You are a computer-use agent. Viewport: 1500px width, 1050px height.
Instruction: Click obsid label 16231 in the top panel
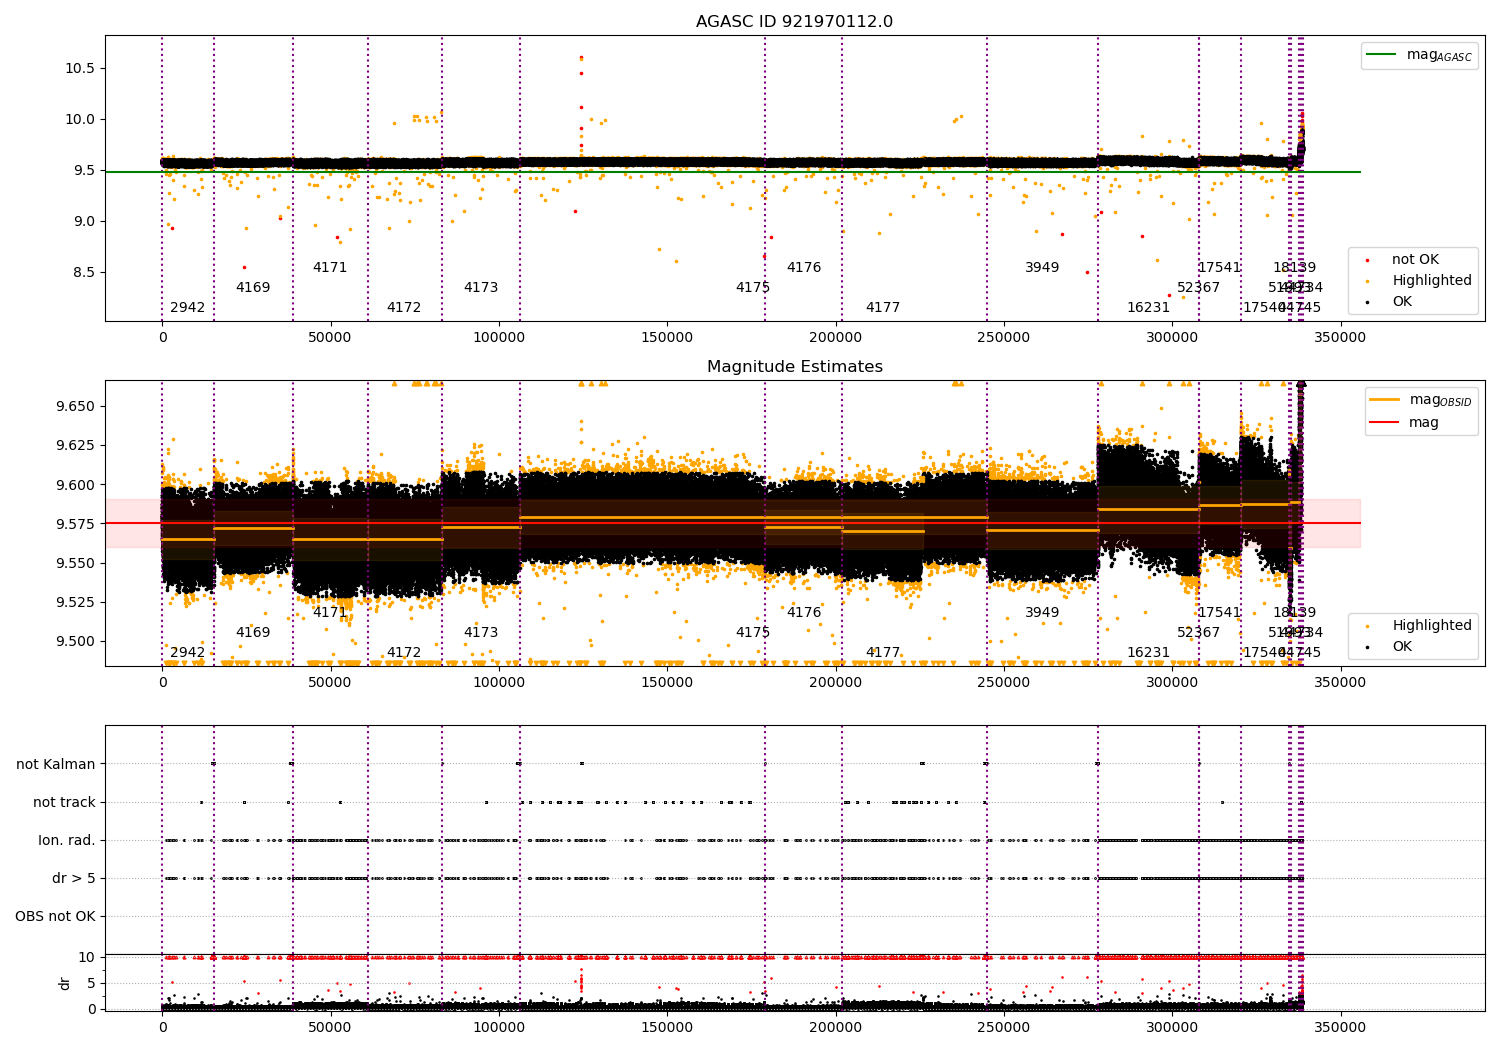[1148, 308]
